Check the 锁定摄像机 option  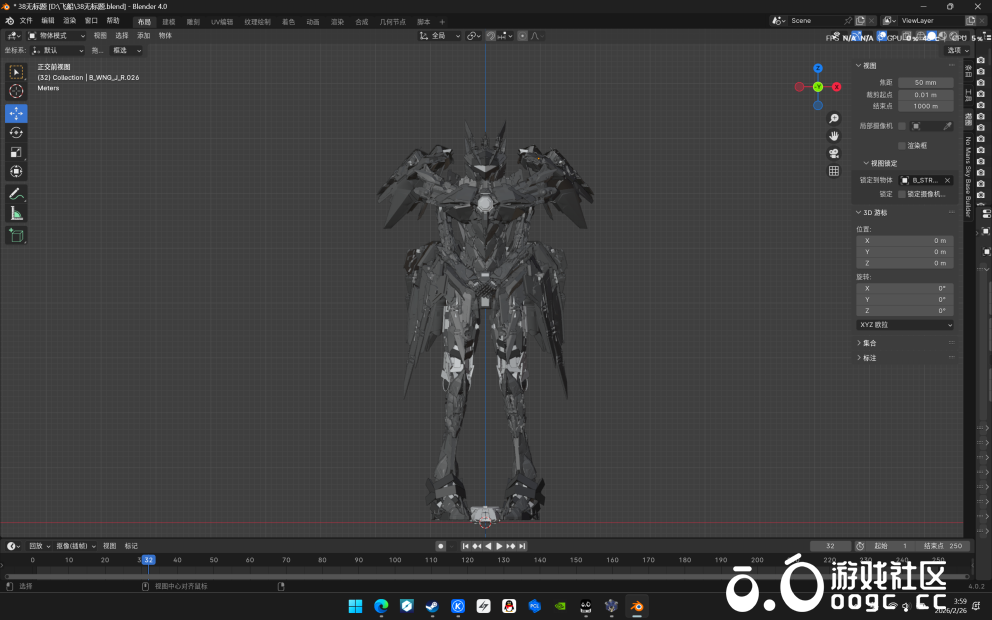click(x=902, y=194)
